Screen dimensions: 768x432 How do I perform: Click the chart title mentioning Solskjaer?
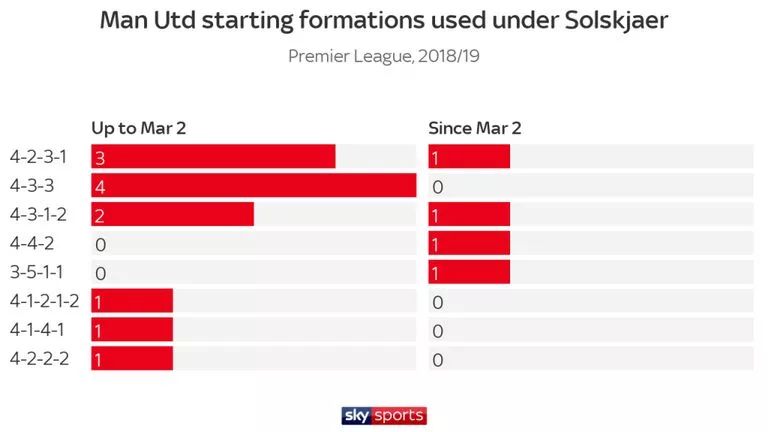[x=383, y=21]
